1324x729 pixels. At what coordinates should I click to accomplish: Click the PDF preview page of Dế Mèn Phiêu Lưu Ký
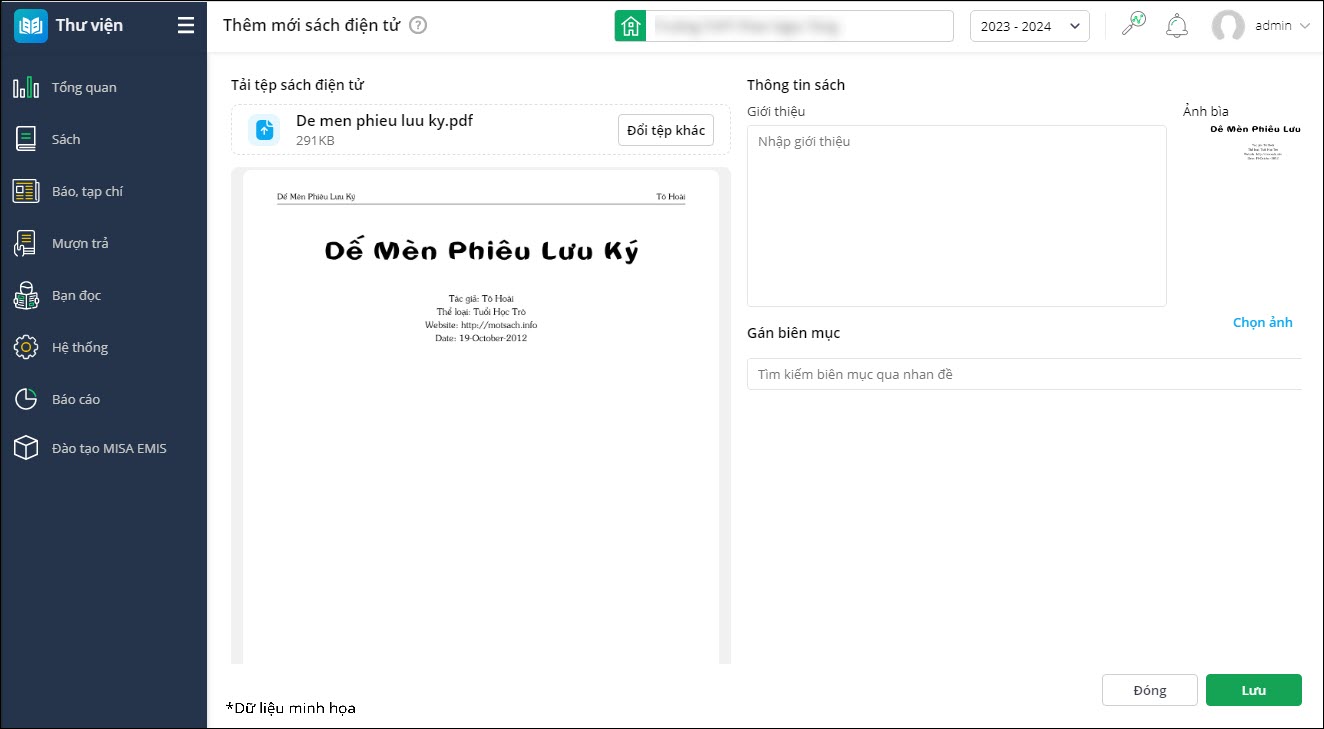tap(481, 416)
